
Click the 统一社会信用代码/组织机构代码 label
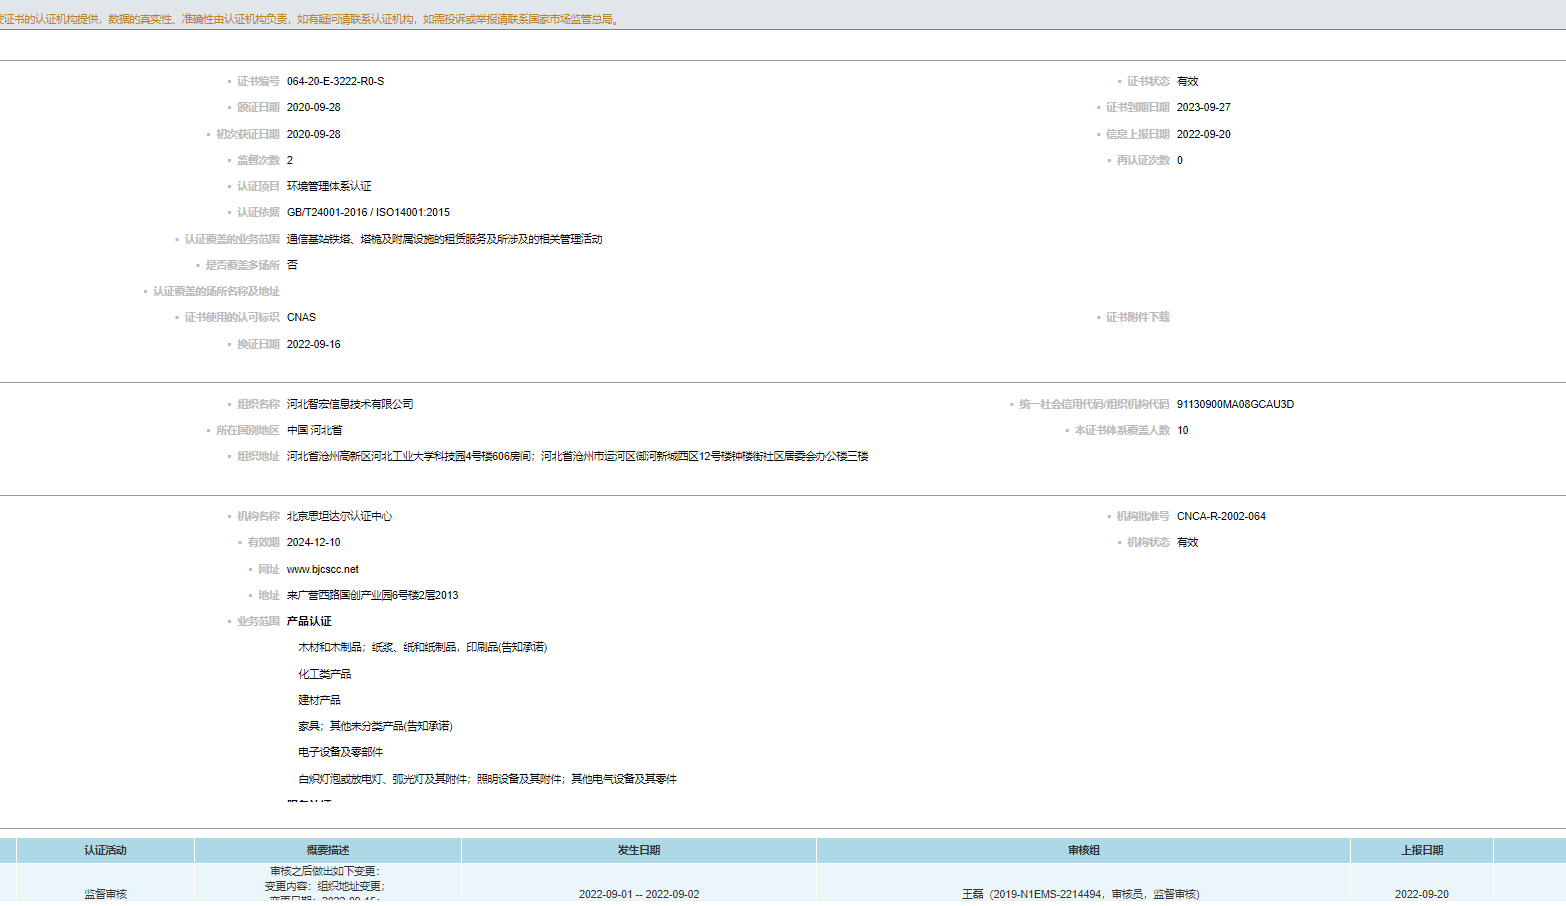click(x=1093, y=404)
